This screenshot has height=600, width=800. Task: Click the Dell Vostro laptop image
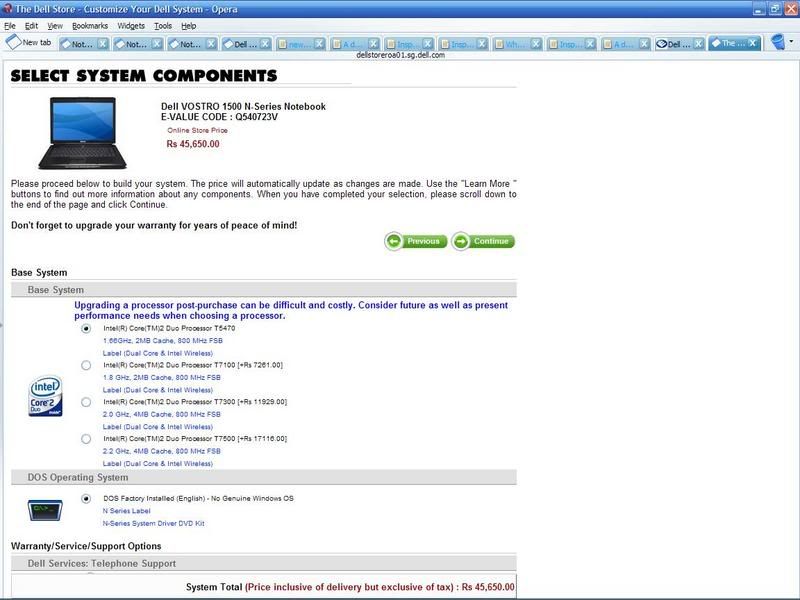(82, 133)
